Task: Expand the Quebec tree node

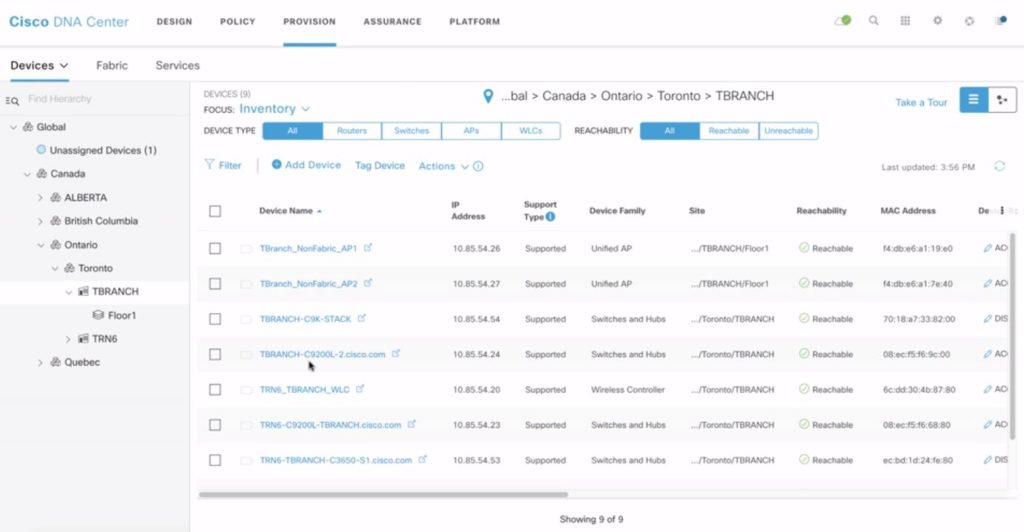Action: 40,362
